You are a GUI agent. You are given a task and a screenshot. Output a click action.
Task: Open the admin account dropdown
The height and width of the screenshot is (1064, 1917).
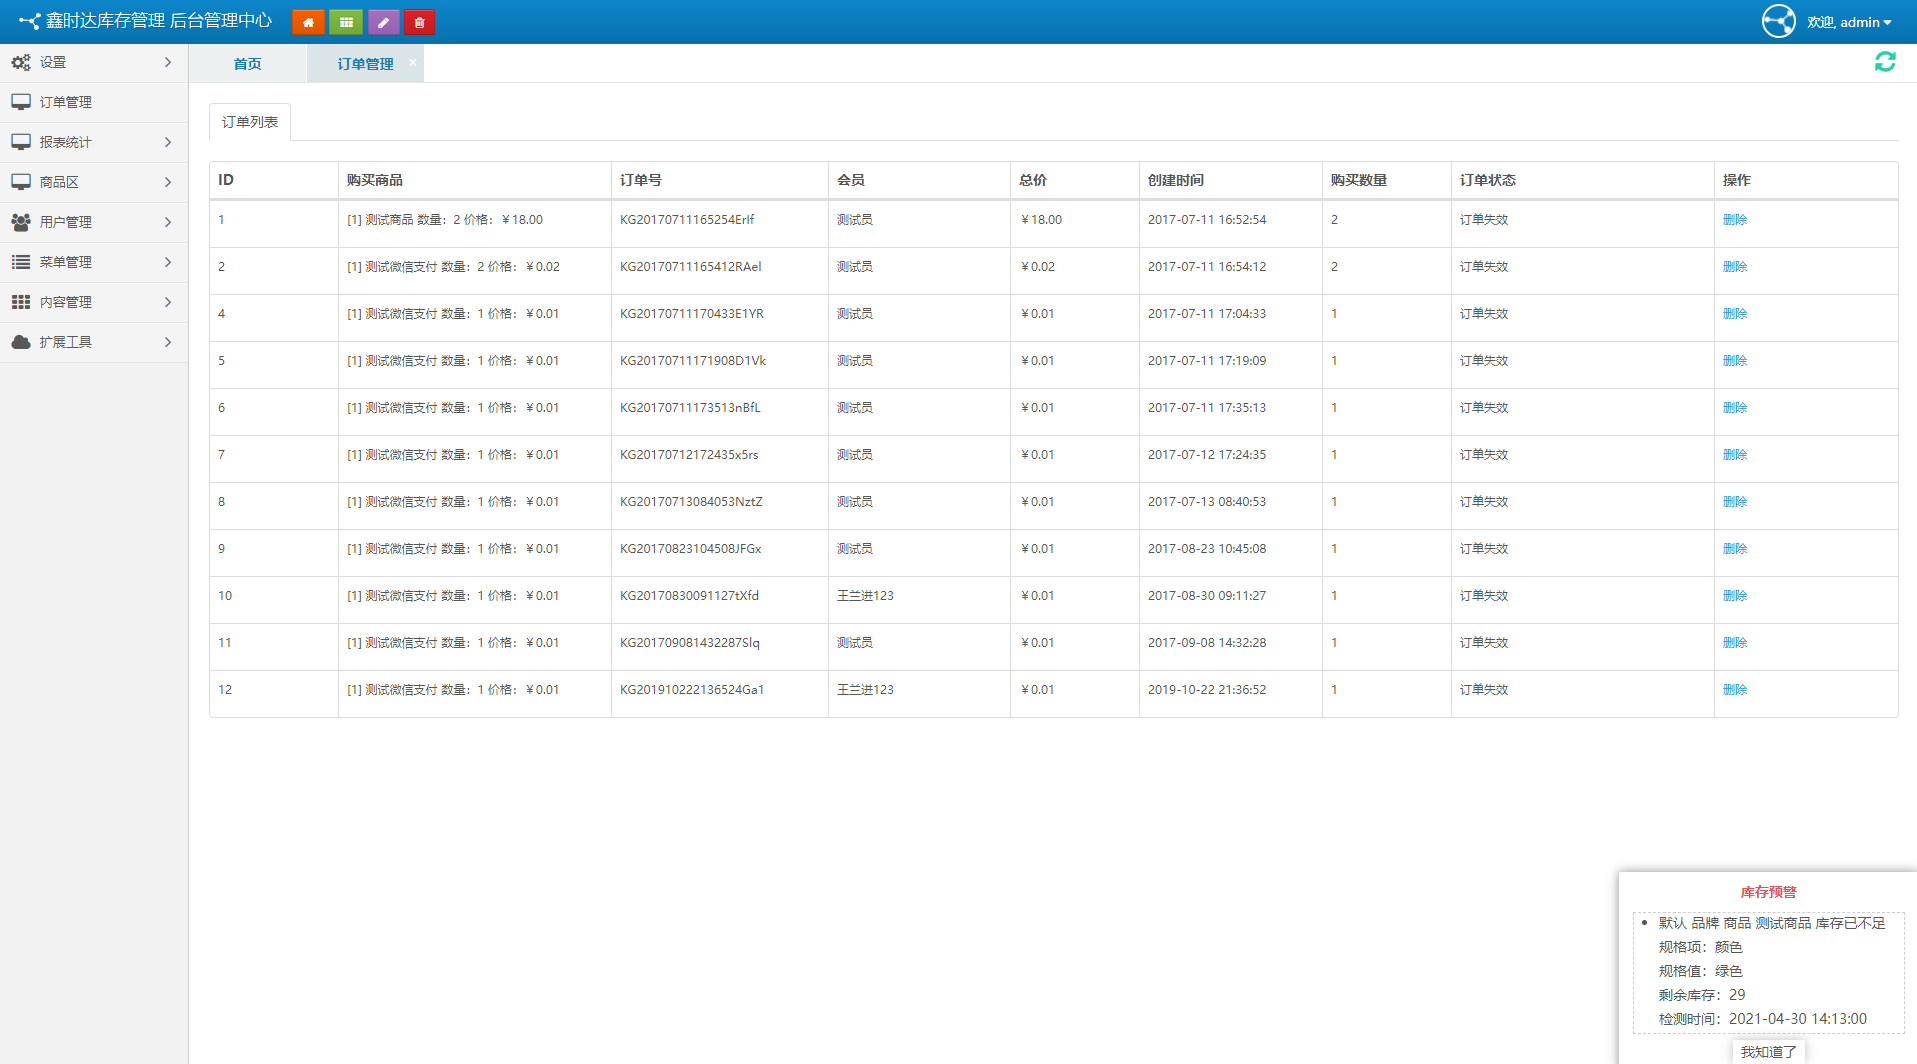[1849, 22]
